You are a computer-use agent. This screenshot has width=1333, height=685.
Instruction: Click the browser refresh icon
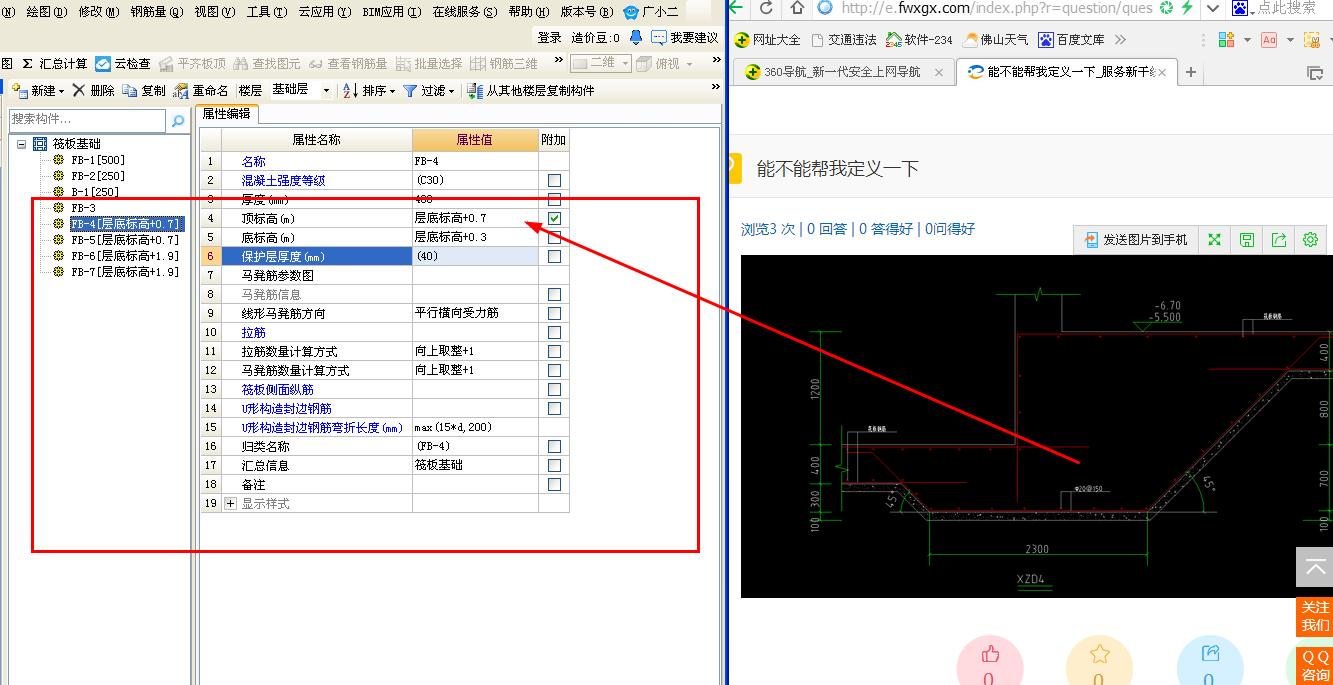(x=766, y=8)
